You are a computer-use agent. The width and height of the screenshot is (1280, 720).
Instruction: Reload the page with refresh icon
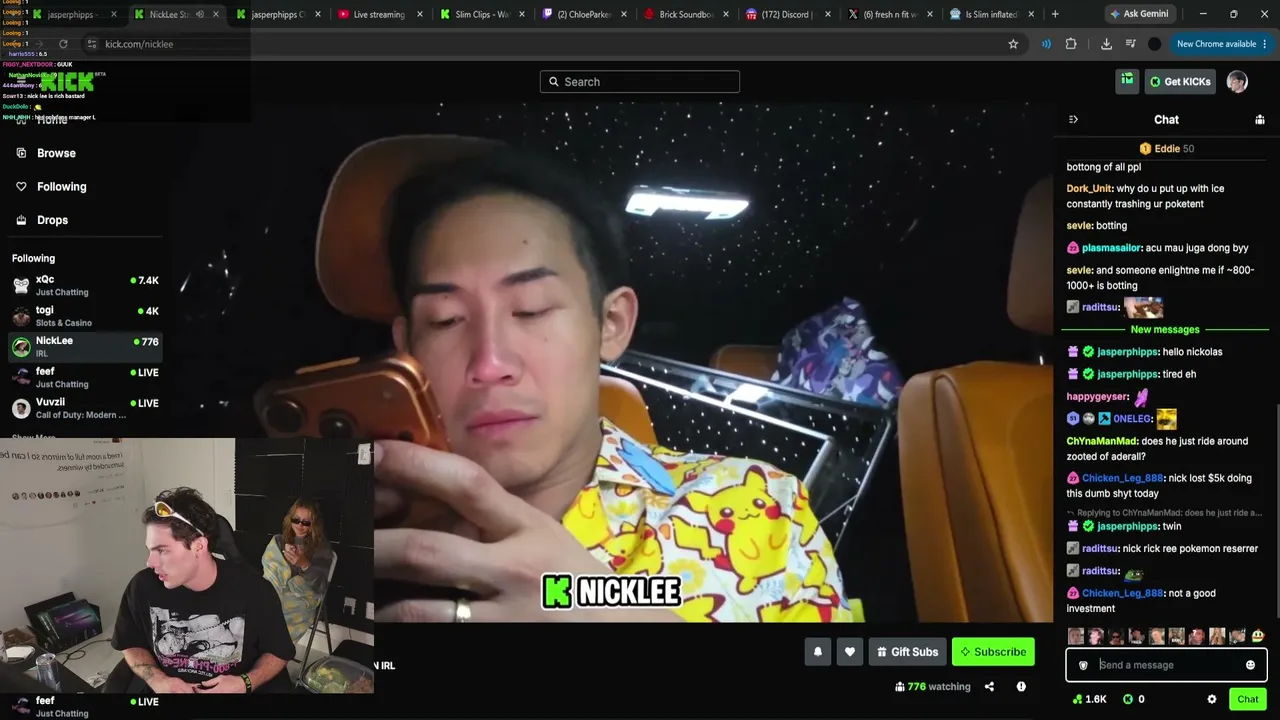63,44
